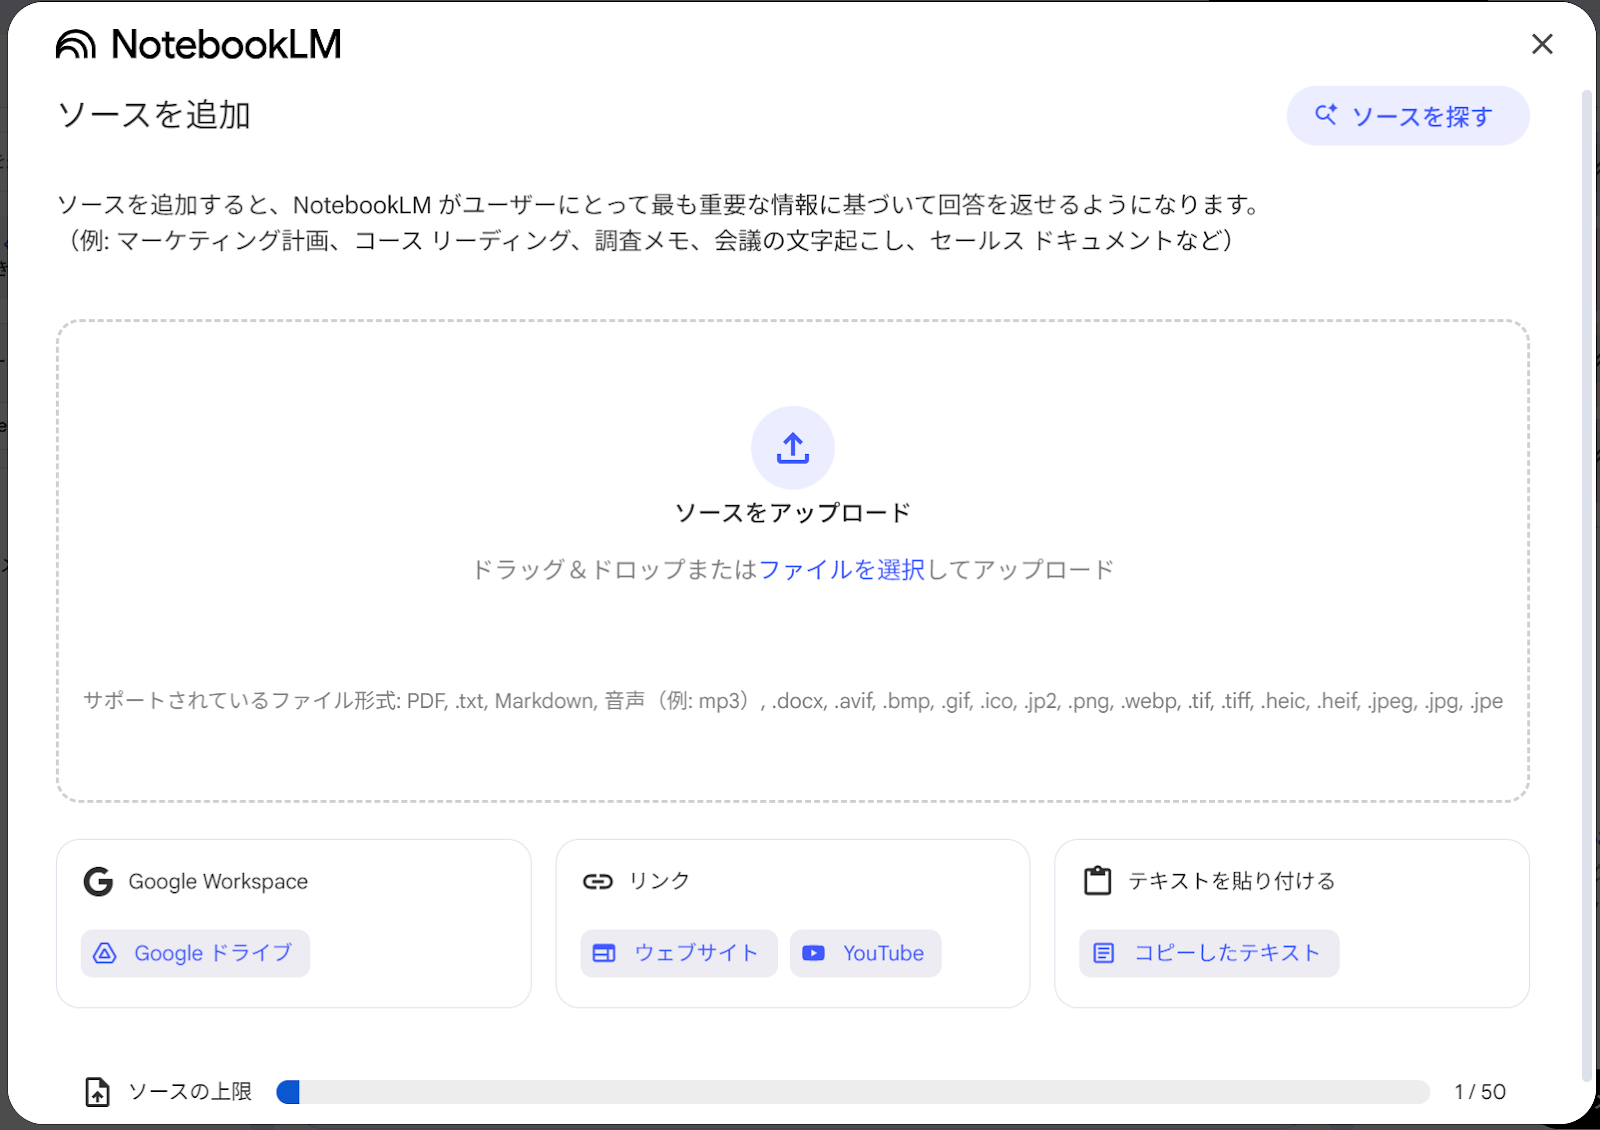Add a YouTube video source
The image size is (1600, 1130).
coord(865,953)
